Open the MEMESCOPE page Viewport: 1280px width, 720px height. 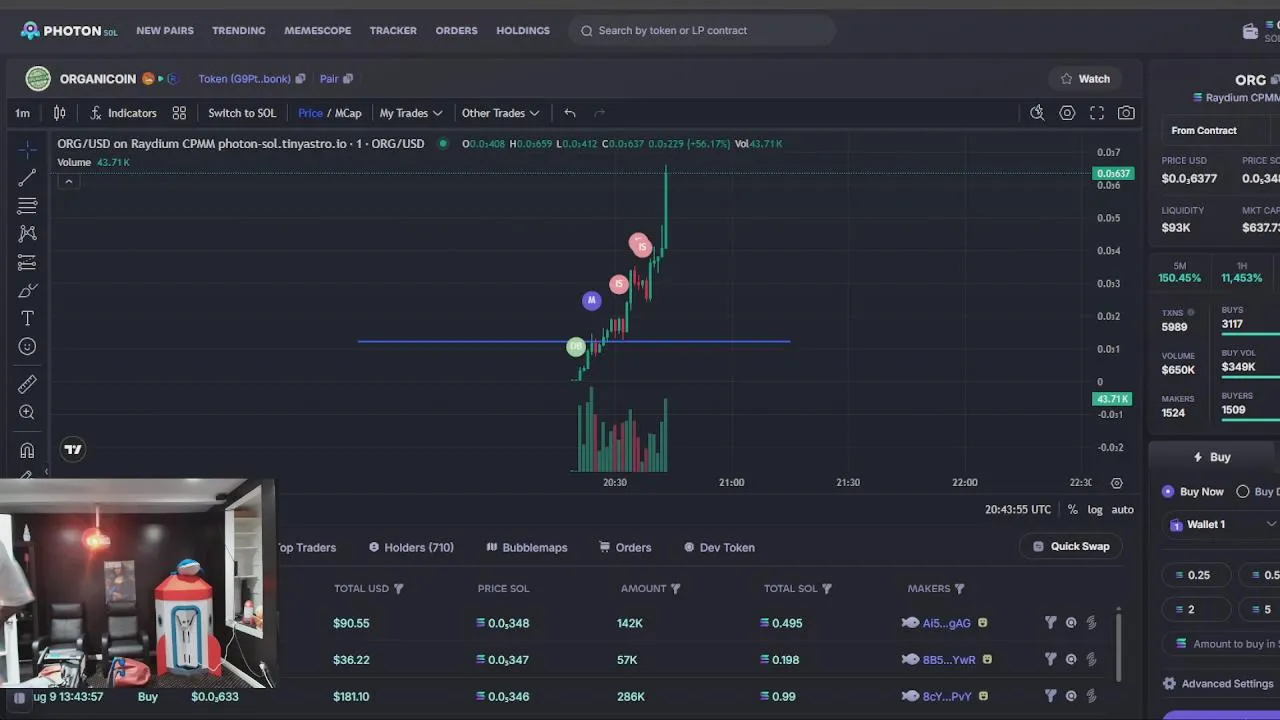click(318, 31)
